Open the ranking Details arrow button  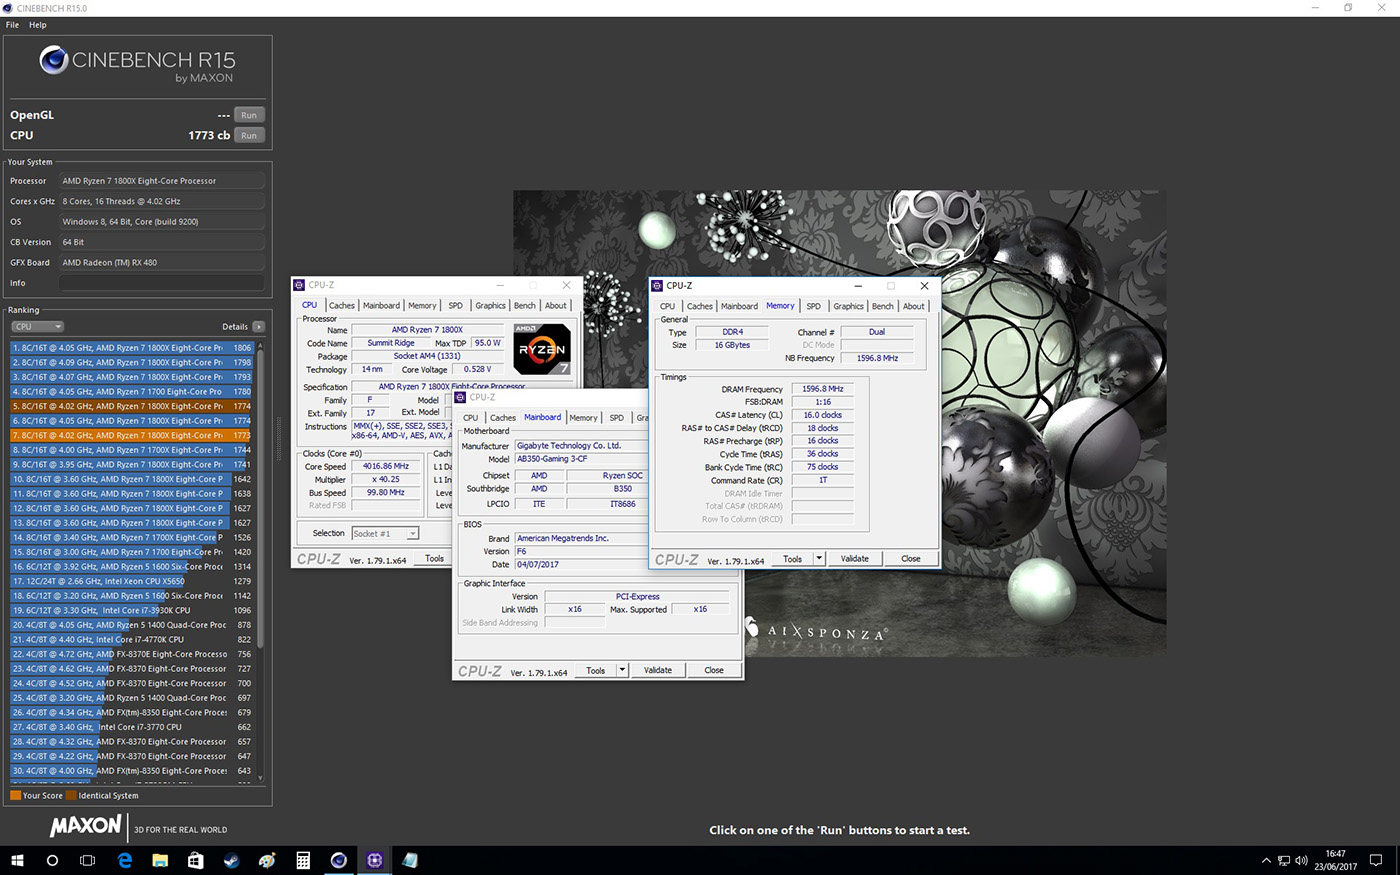(258, 326)
